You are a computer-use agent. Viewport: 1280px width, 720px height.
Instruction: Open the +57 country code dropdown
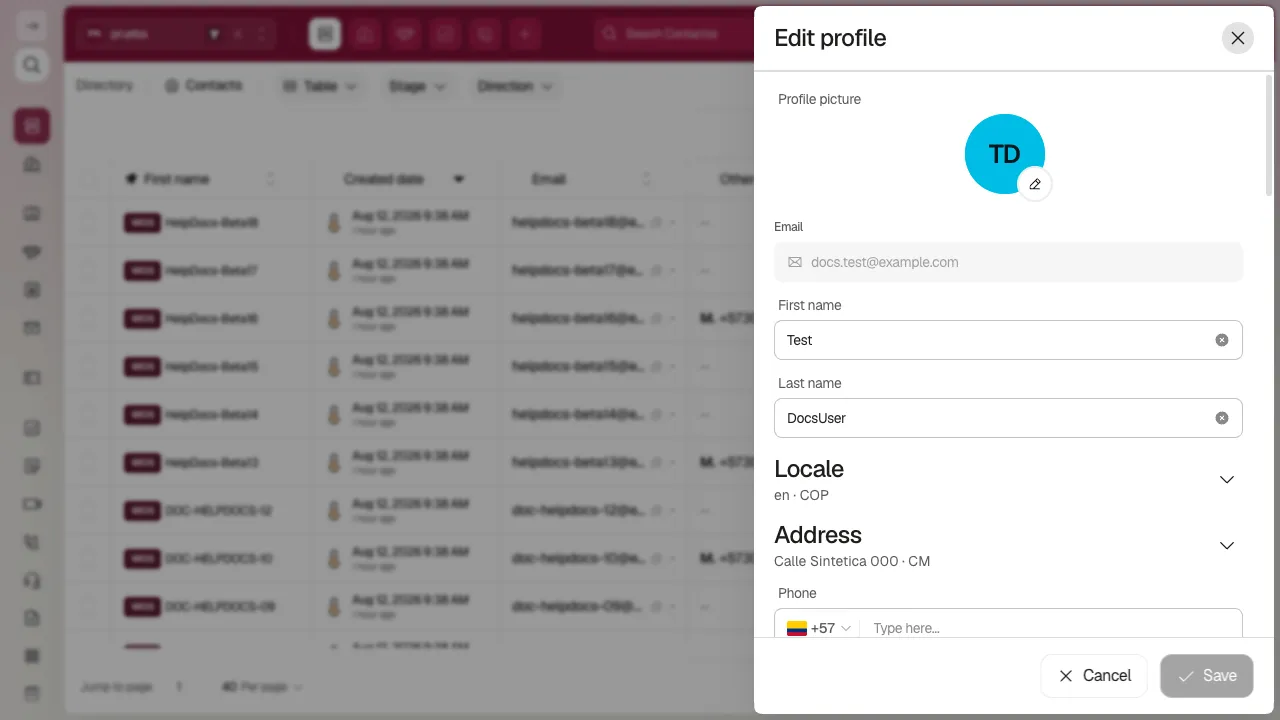pyautogui.click(x=819, y=628)
